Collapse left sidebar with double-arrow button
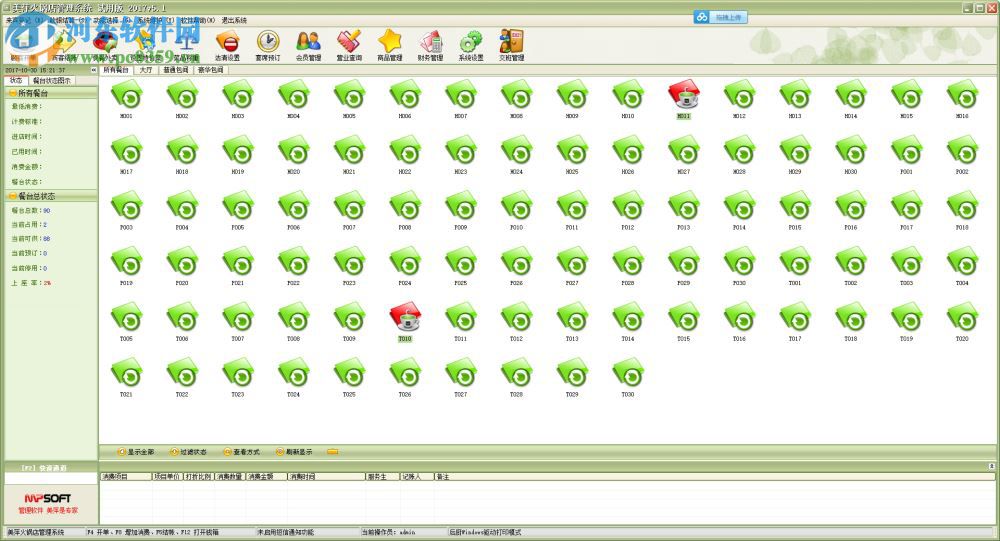This screenshot has width=1000, height=541. coord(94,70)
